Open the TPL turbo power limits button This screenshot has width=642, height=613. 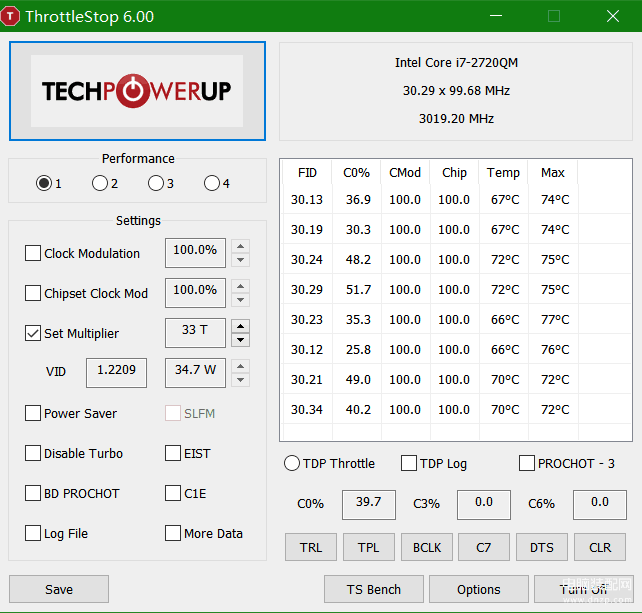click(368, 547)
